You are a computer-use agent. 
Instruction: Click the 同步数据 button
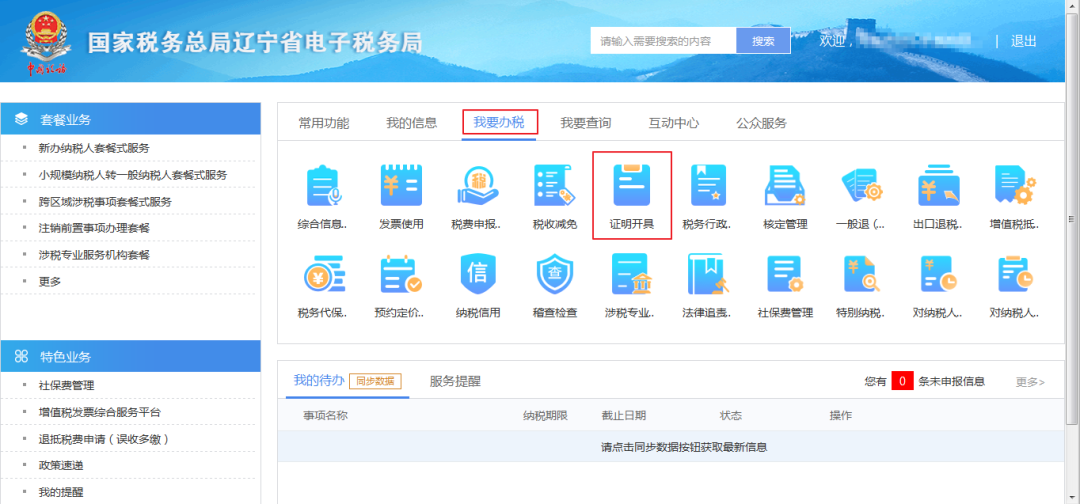click(375, 381)
